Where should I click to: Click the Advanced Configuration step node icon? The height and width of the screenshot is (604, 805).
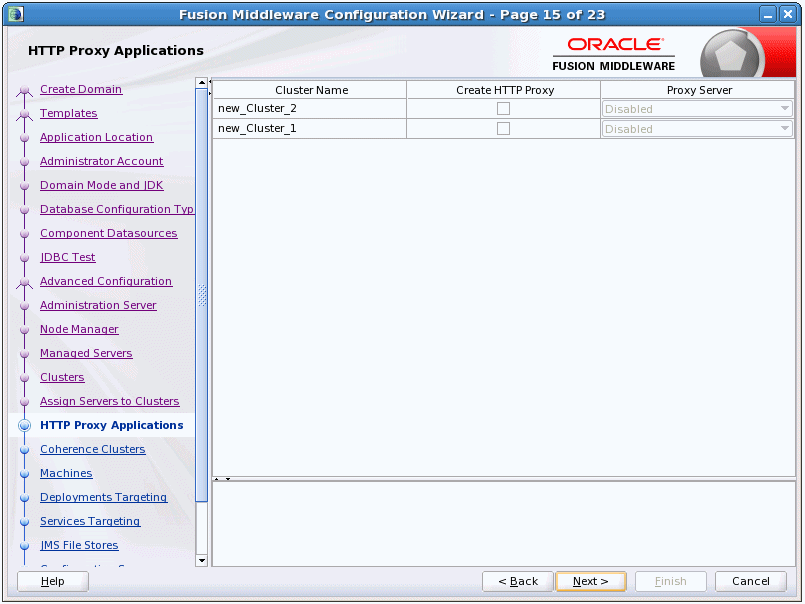(x=25, y=283)
